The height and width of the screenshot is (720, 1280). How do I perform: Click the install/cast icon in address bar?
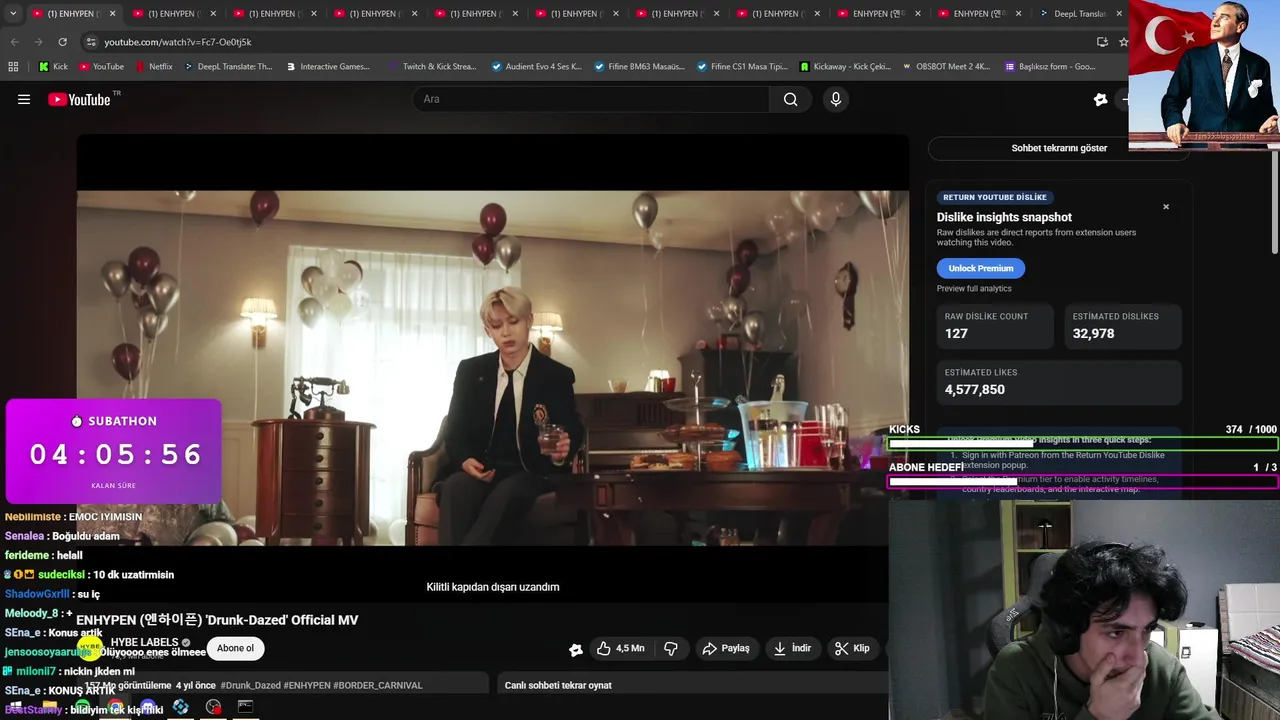(x=1102, y=42)
